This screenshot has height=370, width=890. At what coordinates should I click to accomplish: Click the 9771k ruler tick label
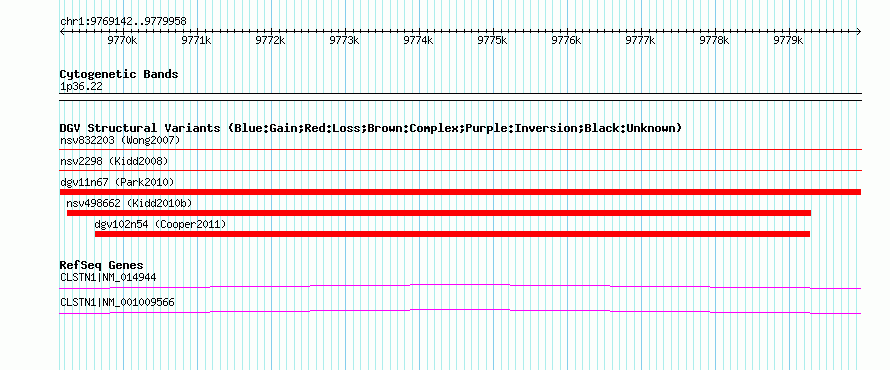tap(196, 40)
